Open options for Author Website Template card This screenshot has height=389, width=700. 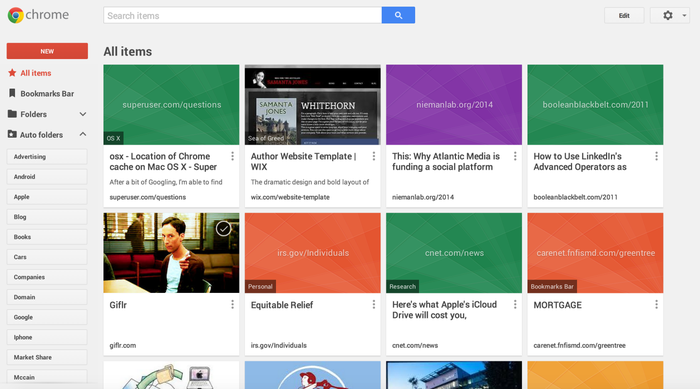coord(374,156)
